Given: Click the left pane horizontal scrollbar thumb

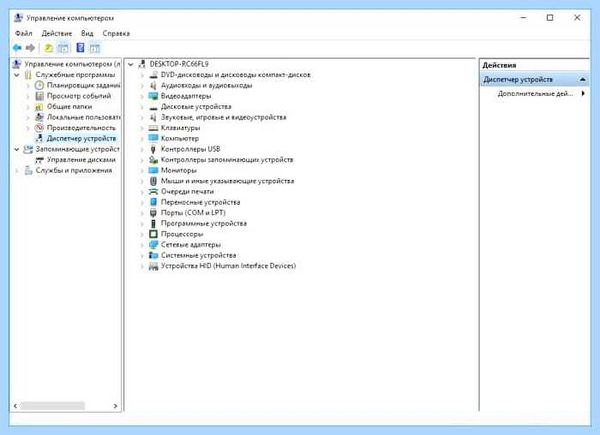Looking at the screenshot, I should point(52,406).
